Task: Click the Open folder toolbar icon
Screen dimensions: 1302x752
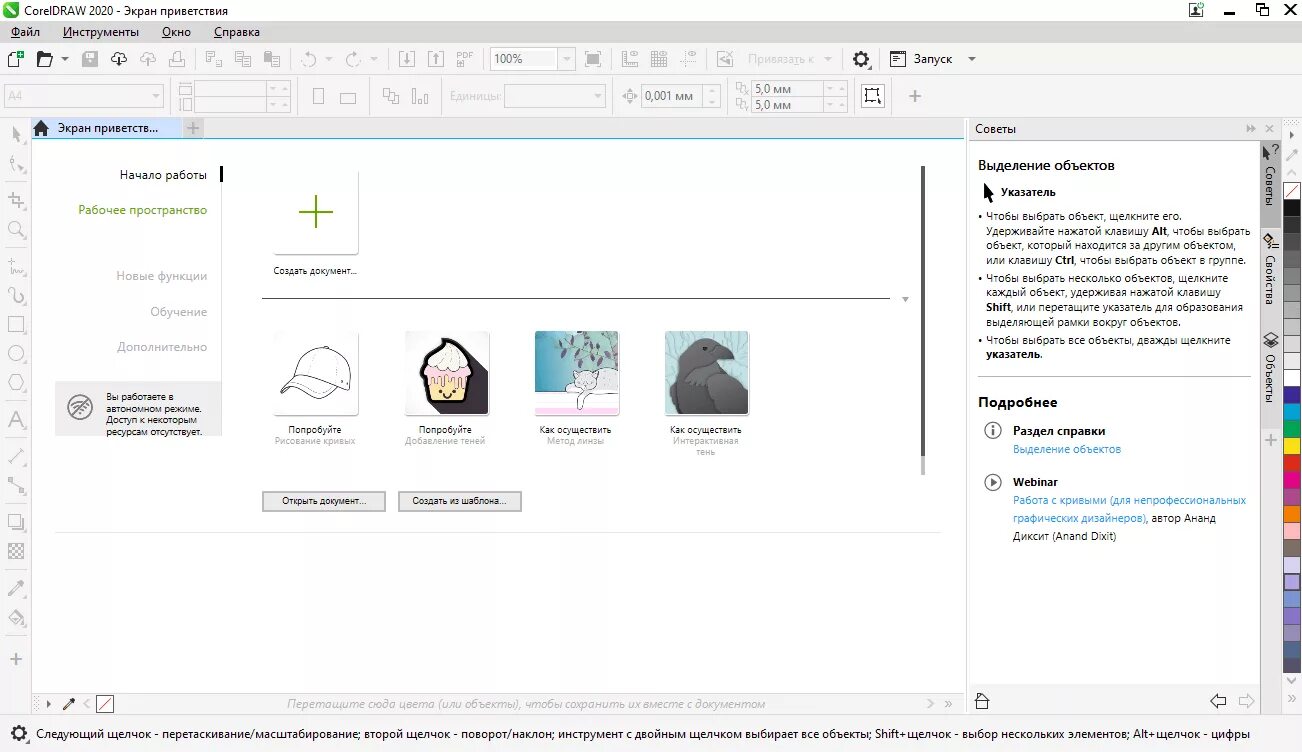Action: pos(44,59)
